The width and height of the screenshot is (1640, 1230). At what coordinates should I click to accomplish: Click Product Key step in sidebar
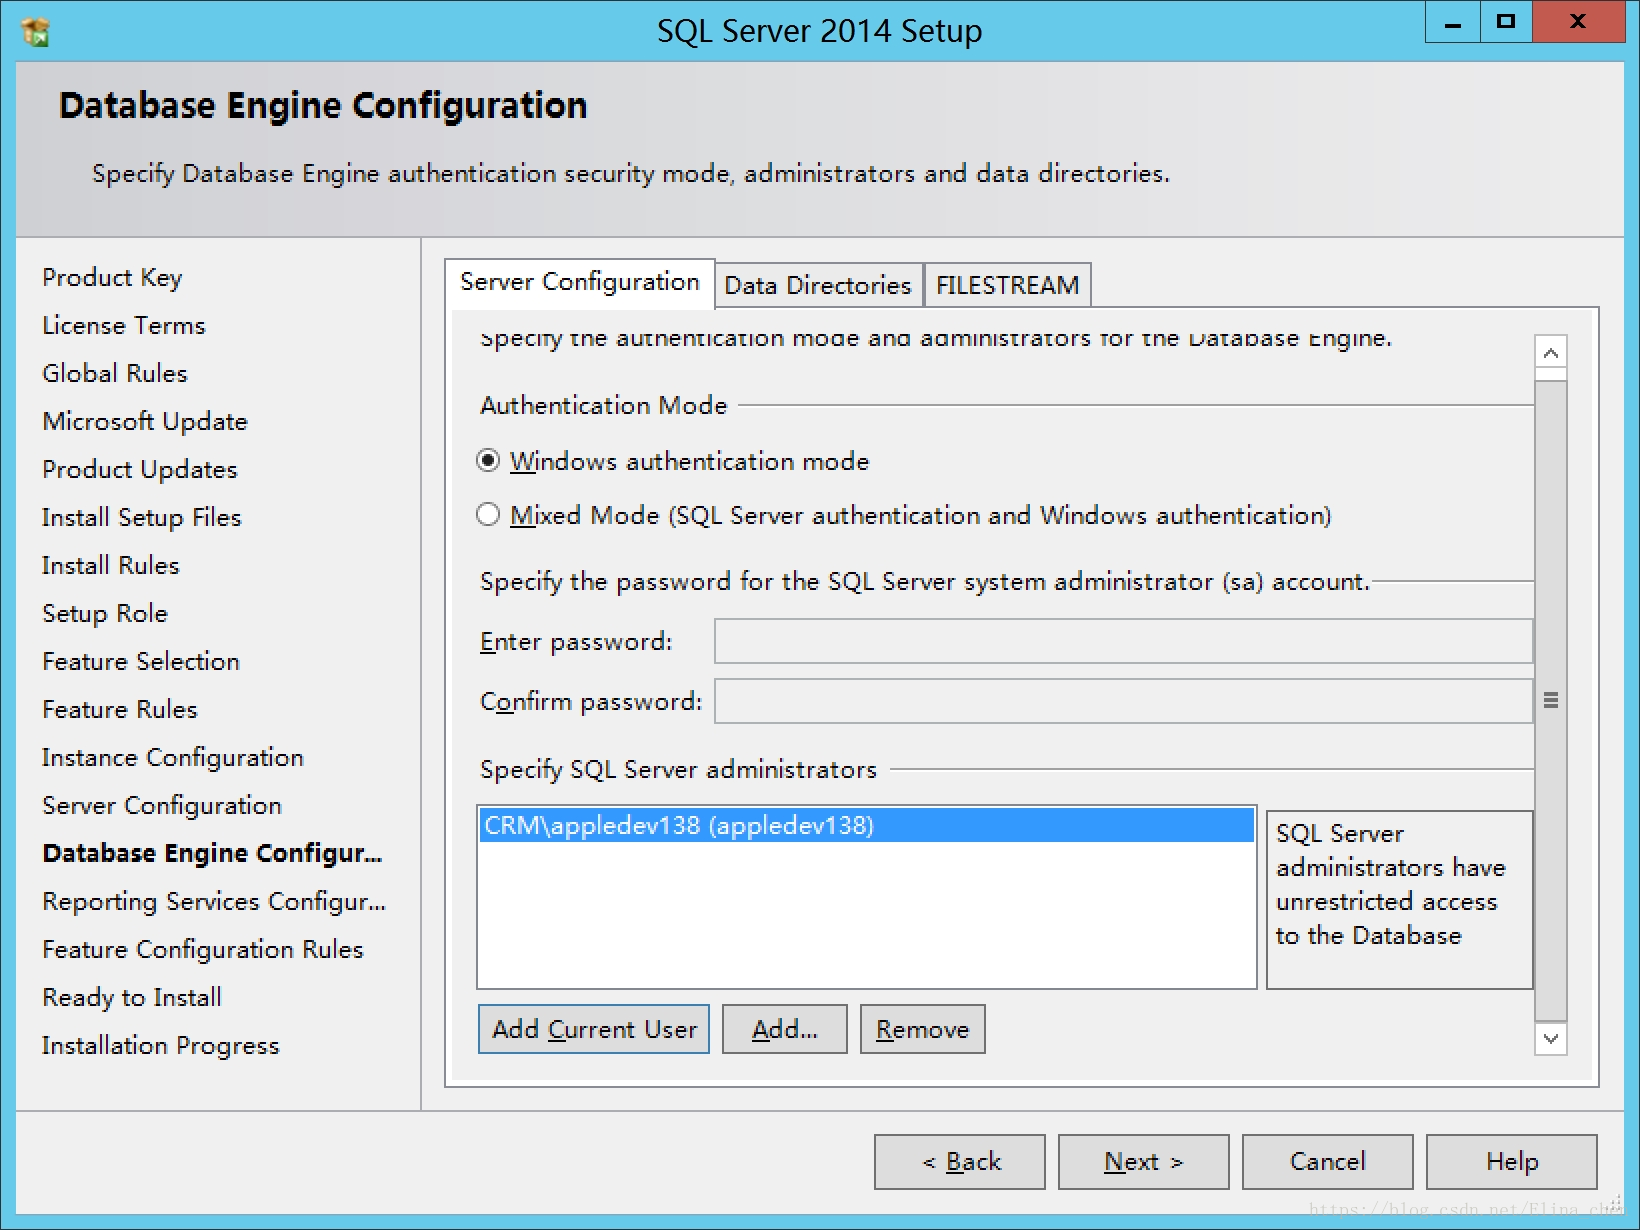click(112, 278)
